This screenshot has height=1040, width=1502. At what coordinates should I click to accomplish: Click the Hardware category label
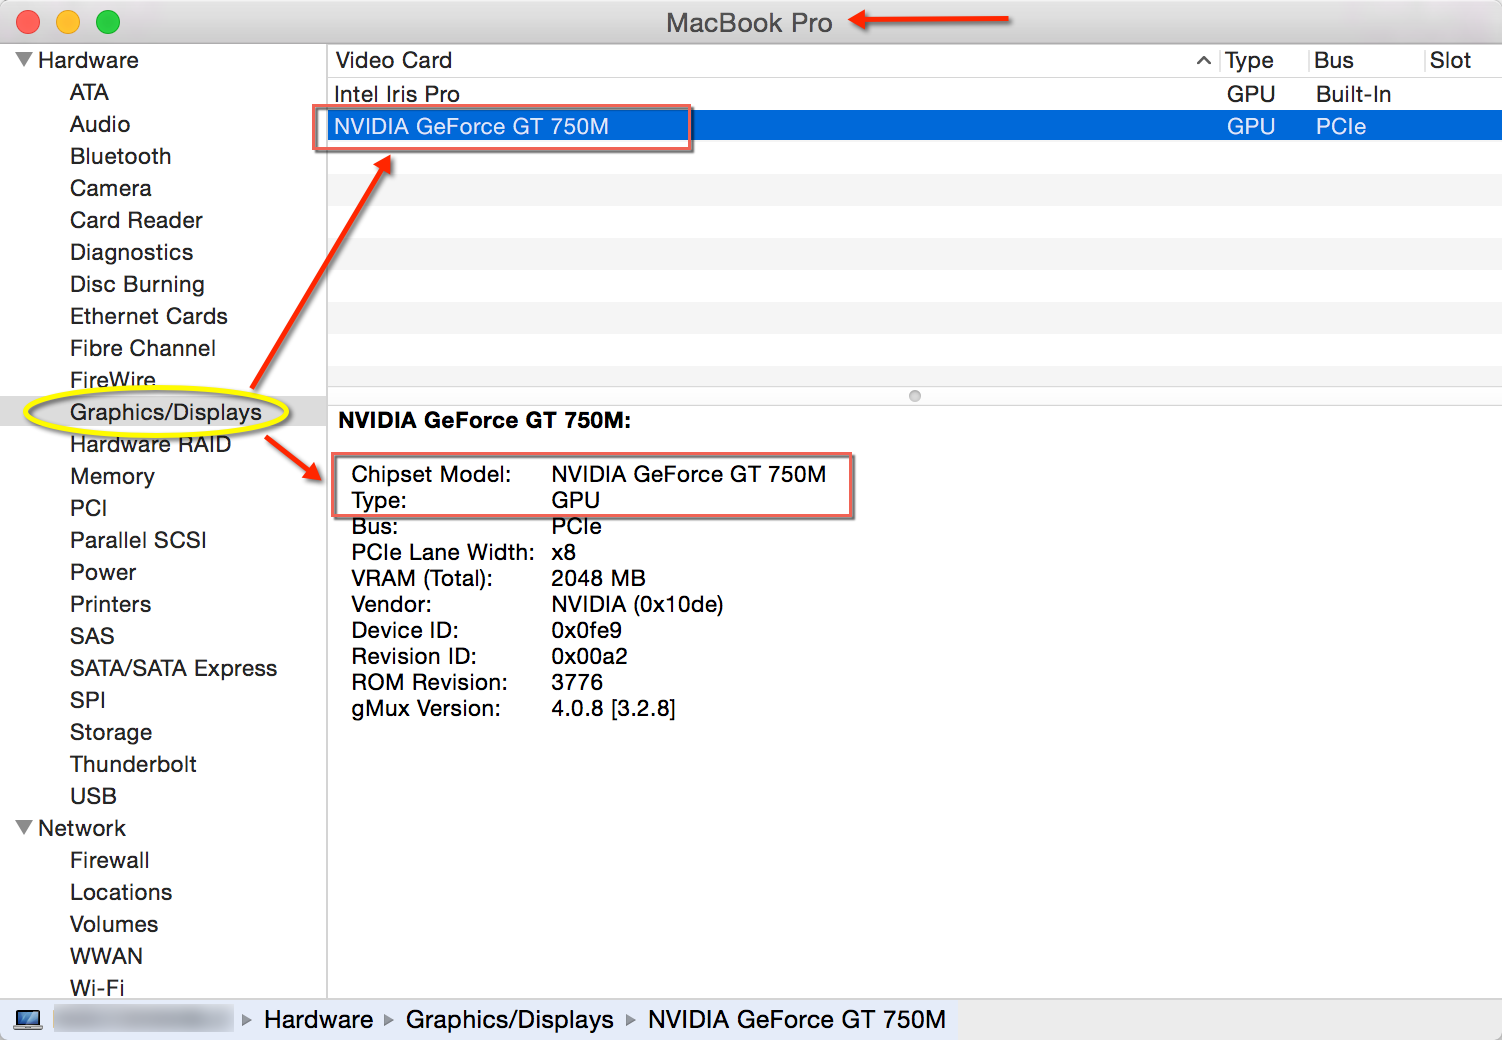pyautogui.click(x=88, y=60)
